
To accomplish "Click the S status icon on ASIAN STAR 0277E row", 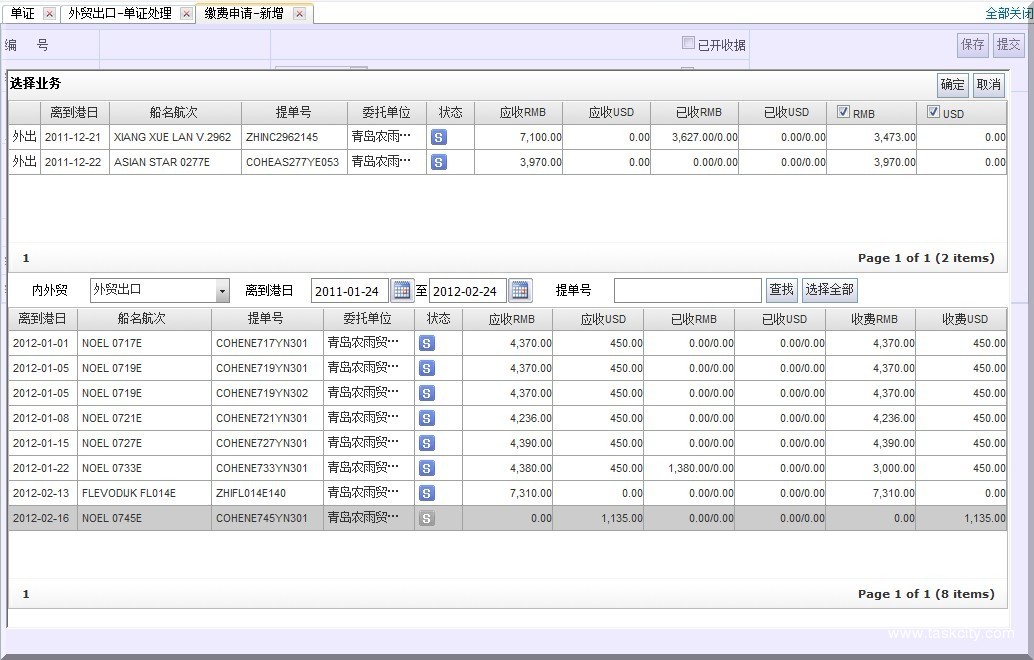I will pyautogui.click(x=437, y=162).
